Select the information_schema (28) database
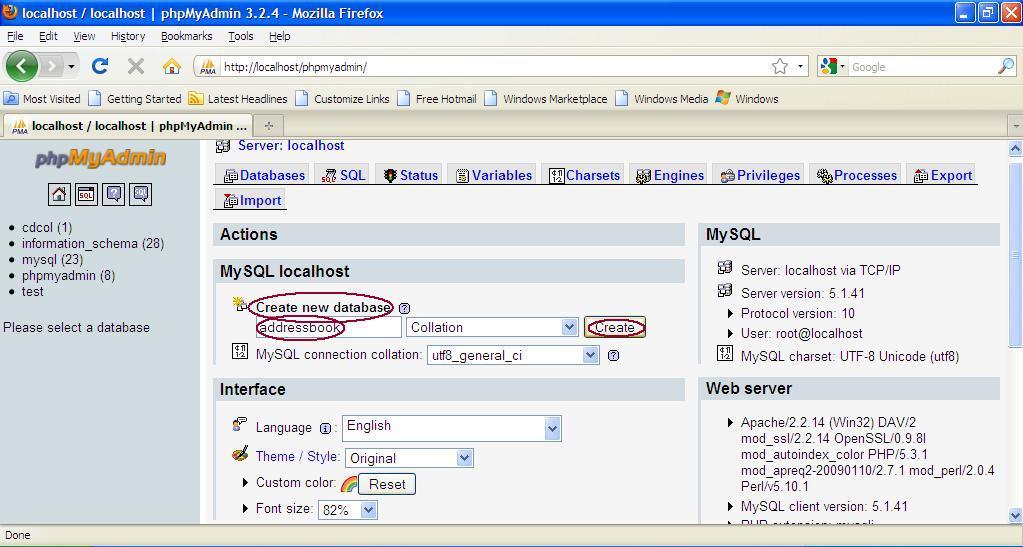 click(93, 243)
